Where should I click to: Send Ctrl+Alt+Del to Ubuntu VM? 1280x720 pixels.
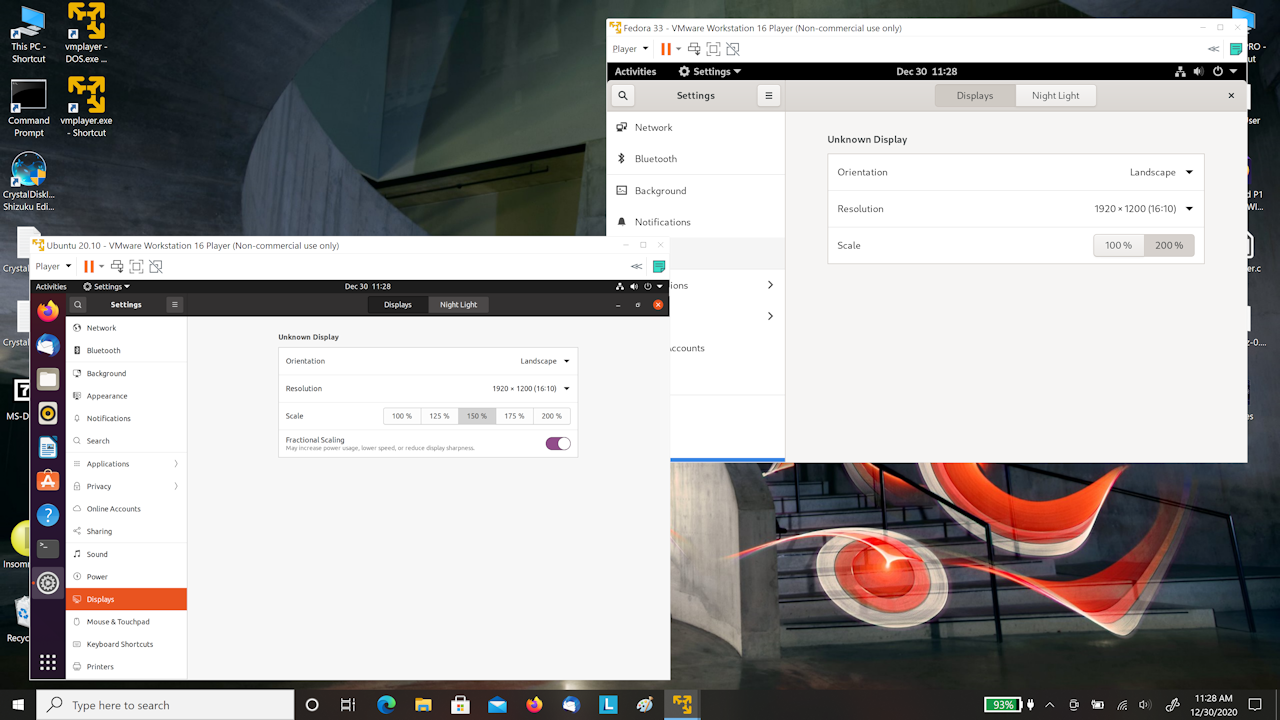point(117,266)
